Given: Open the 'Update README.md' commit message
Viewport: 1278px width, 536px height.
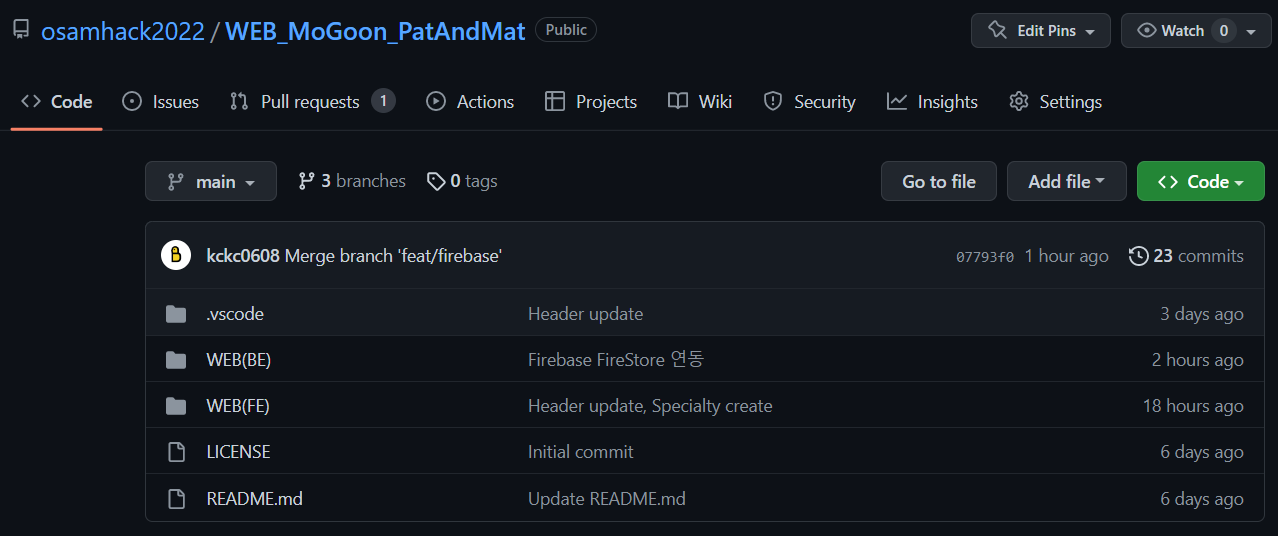Looking at the screenshot, I should pyautogui.click(x=607, y=498).
